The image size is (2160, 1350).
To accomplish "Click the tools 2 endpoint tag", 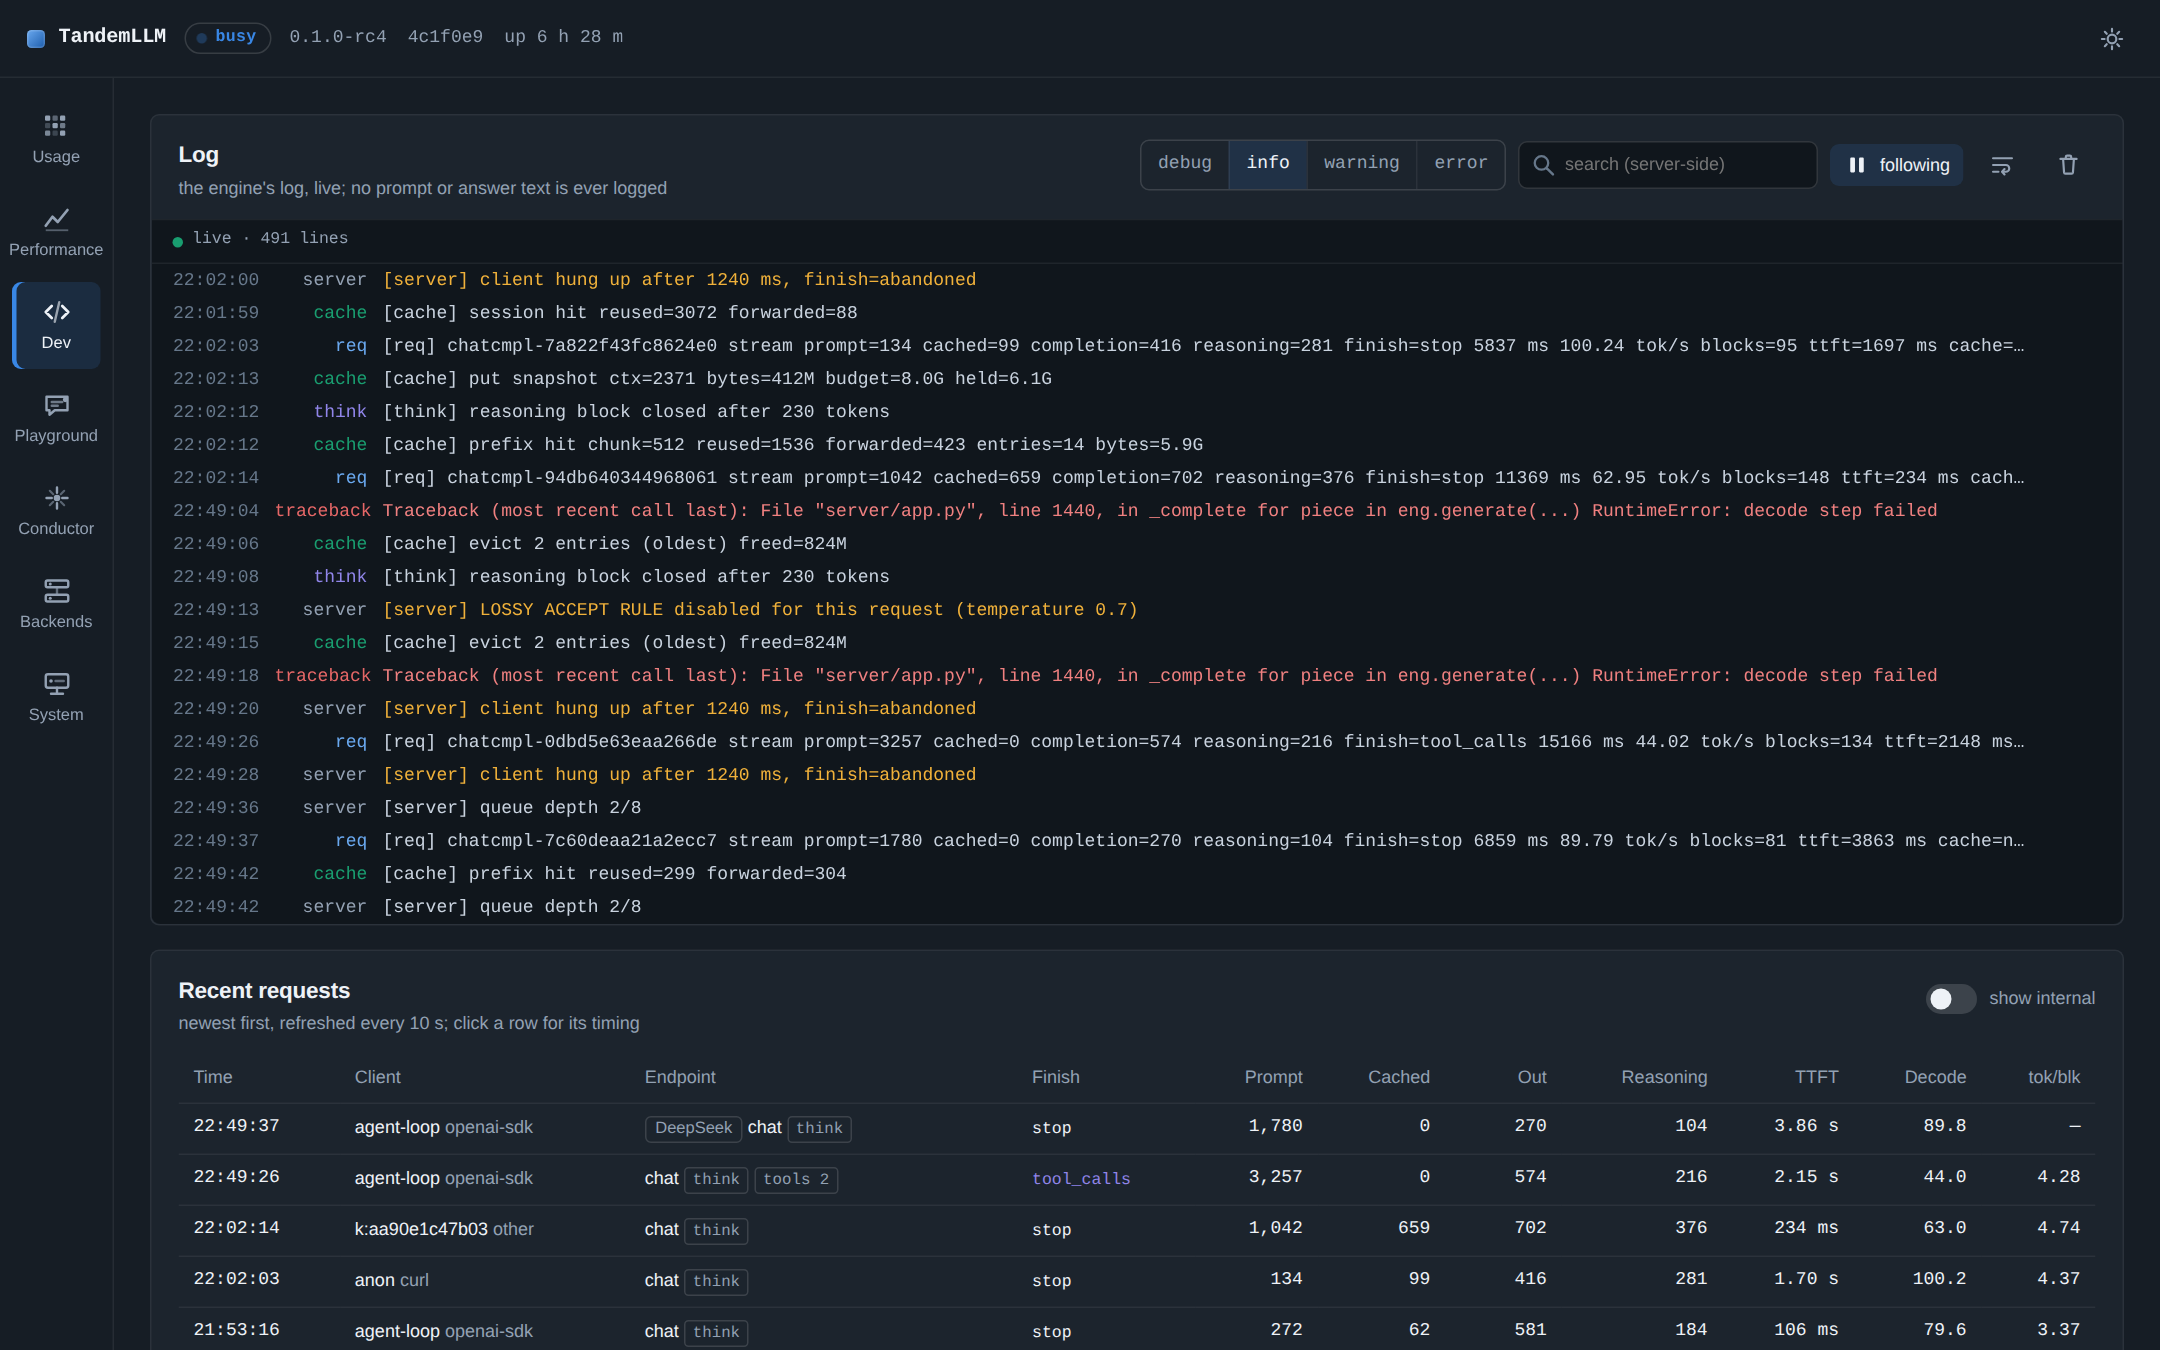I will tap(796, 1179).
